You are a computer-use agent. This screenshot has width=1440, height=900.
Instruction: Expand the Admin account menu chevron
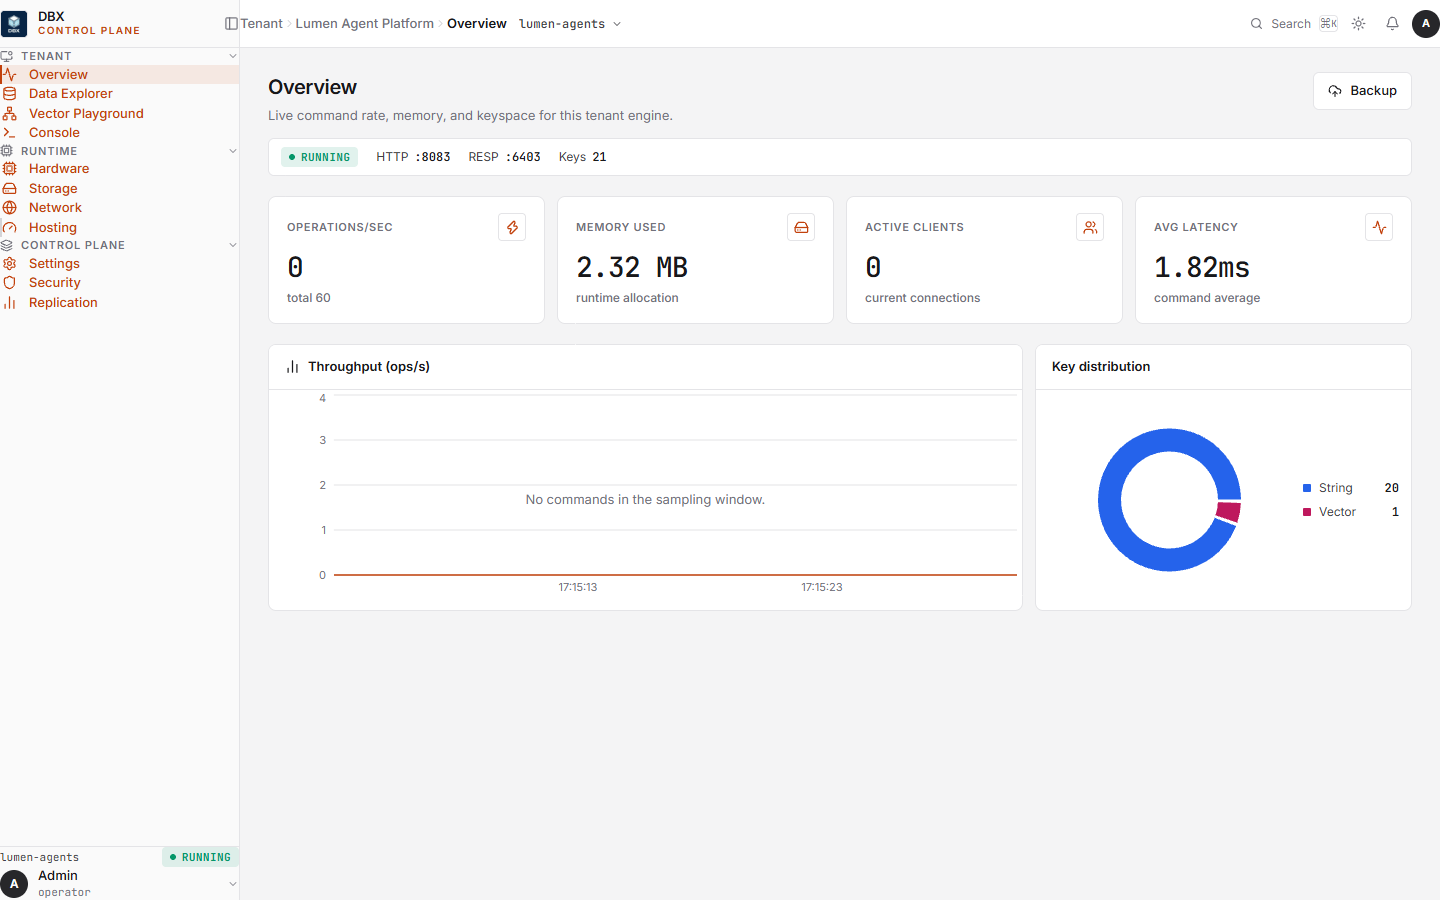tap(232, 884)
